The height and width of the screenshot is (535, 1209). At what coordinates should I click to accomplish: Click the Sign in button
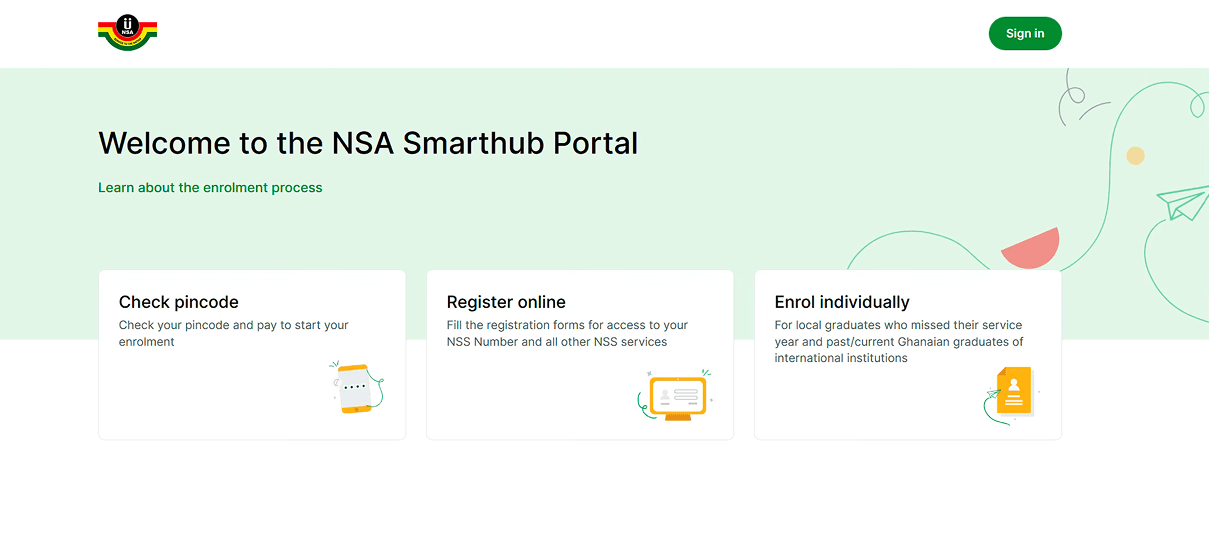click(x=1025, y=33)
